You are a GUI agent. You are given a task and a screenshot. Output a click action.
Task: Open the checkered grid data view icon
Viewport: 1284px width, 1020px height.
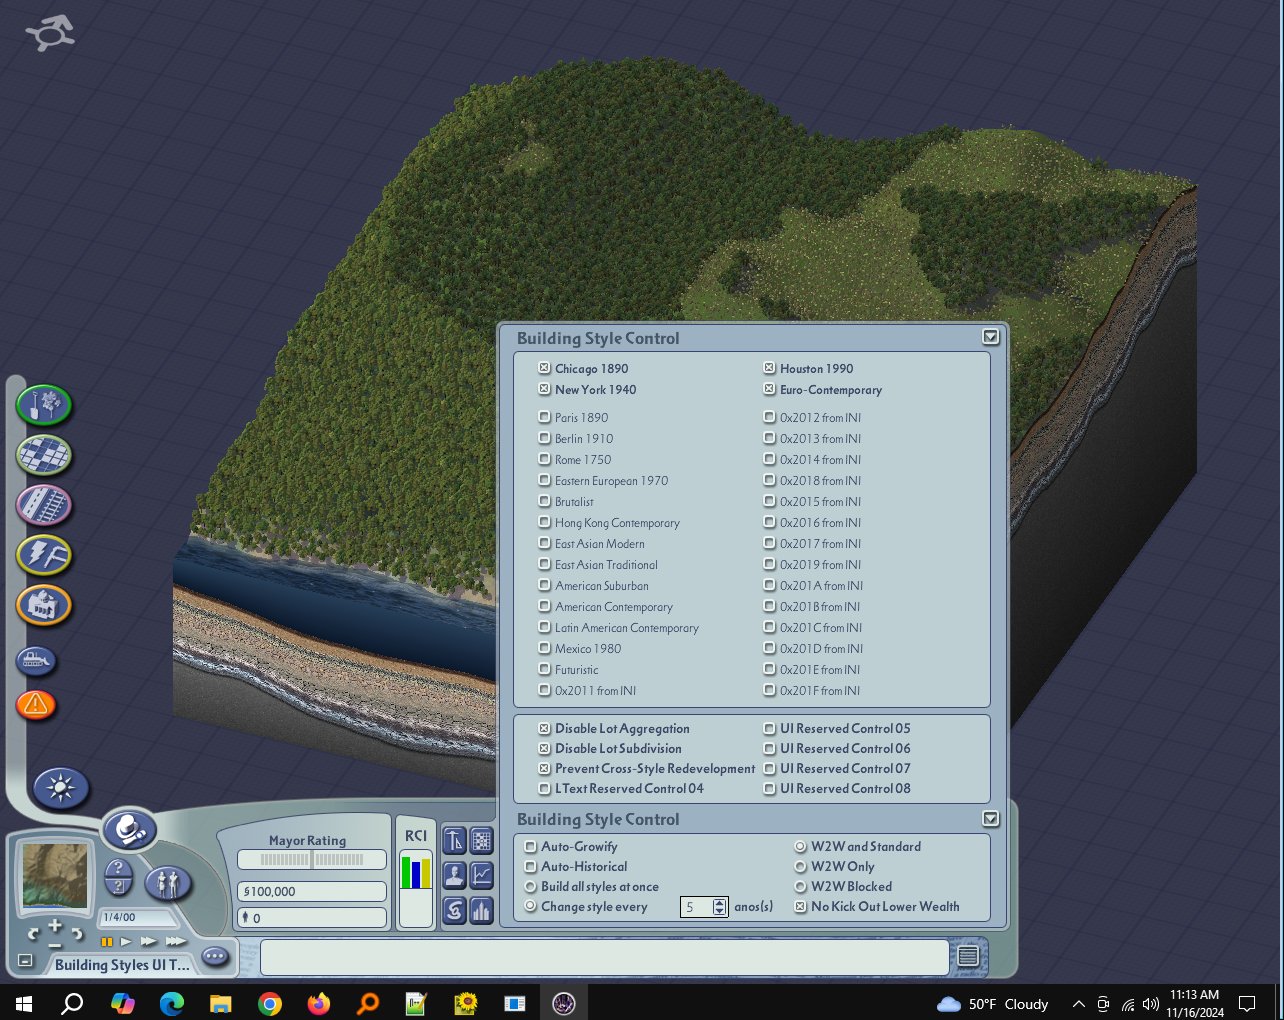click(x=482, y=841)
